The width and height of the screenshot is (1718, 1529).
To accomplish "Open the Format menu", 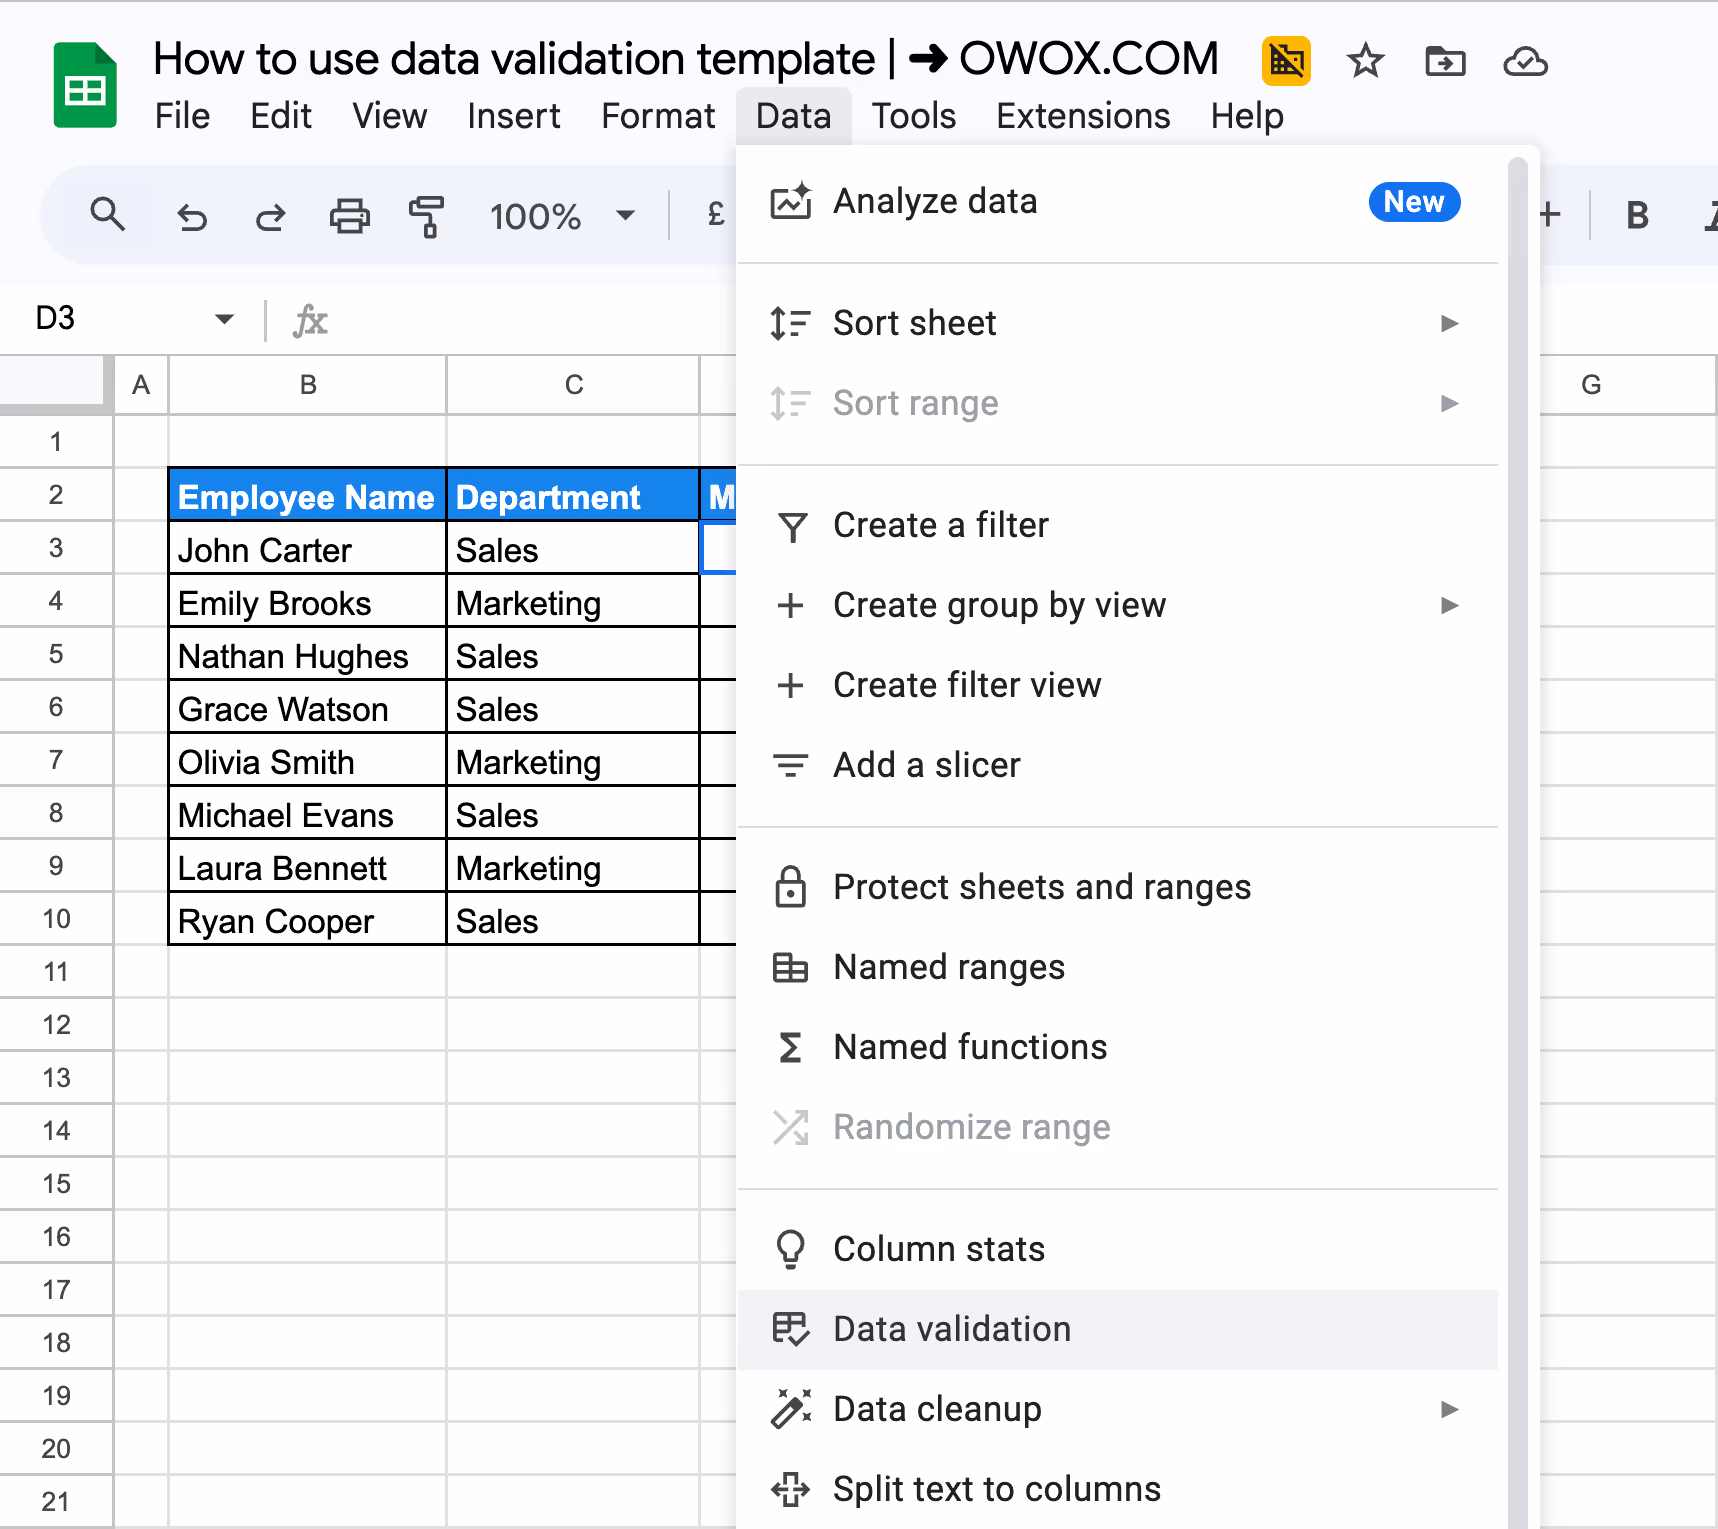I will [657, 116].
